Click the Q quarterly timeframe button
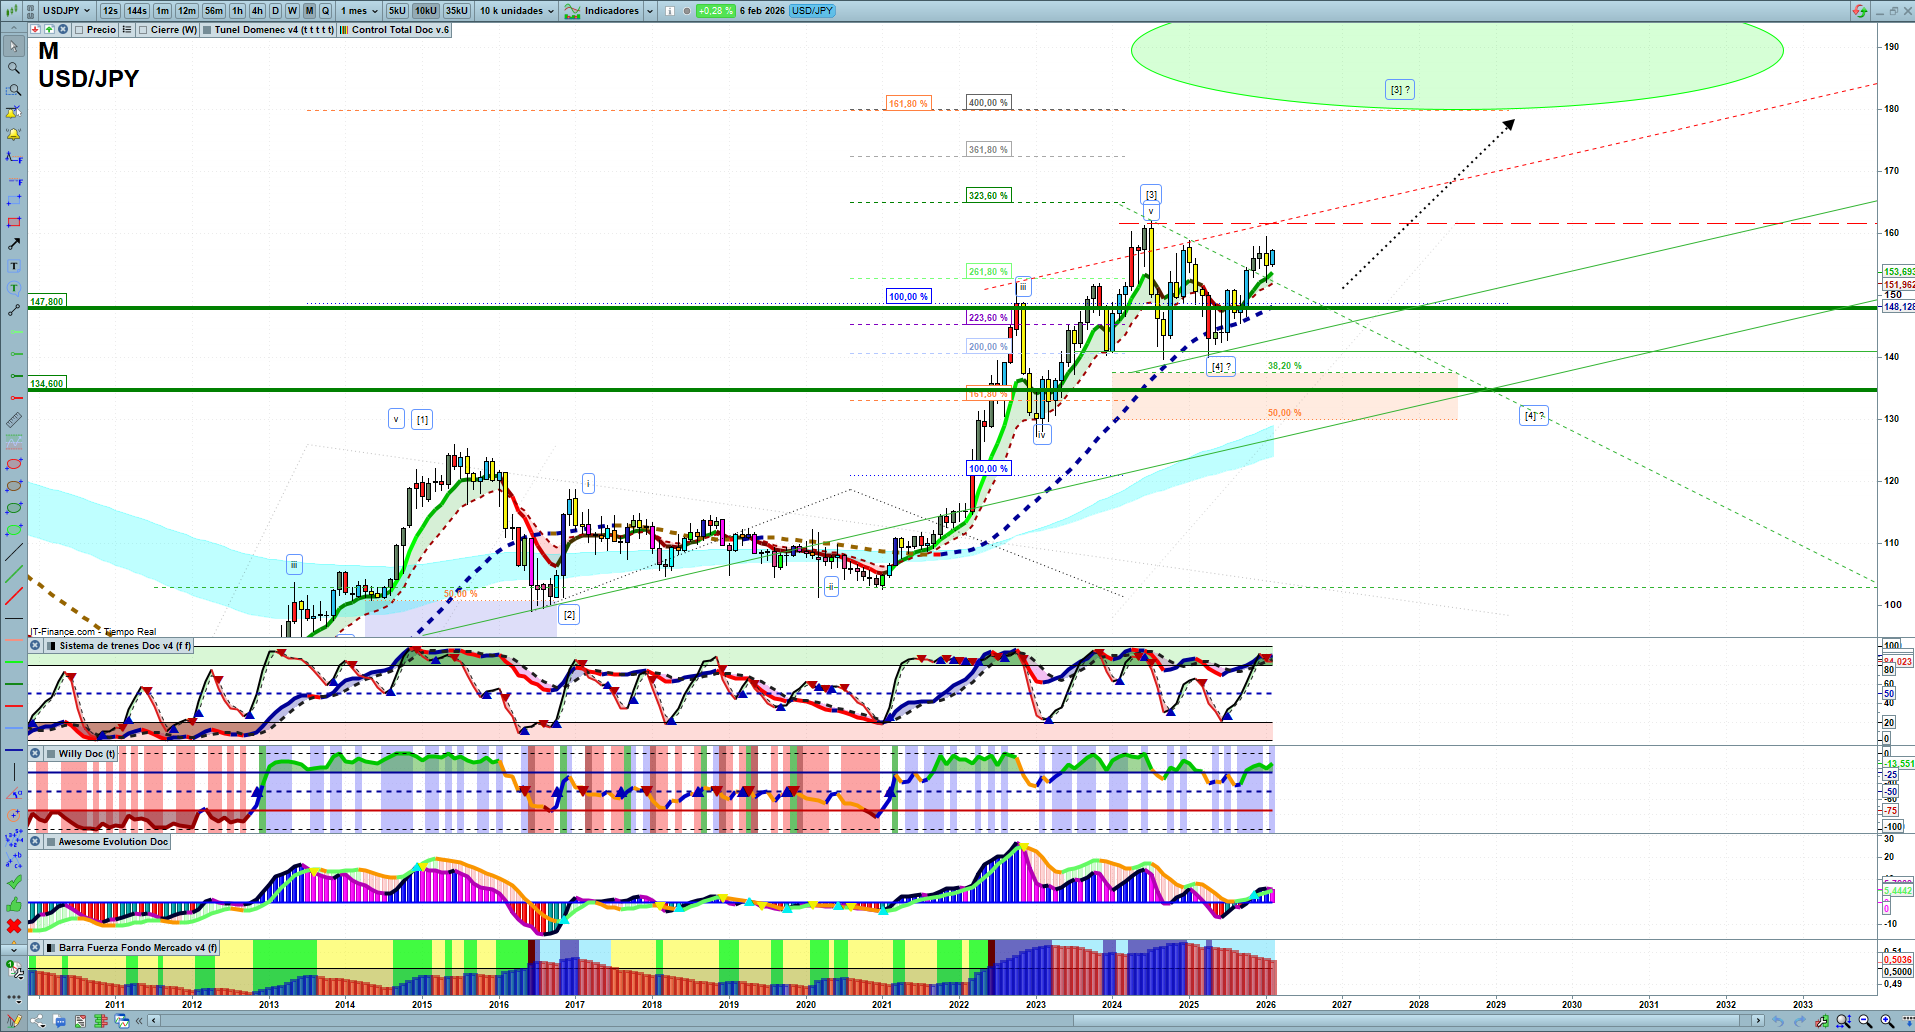Screen dimensions: 1915x1032 click(x=325, y=11)
